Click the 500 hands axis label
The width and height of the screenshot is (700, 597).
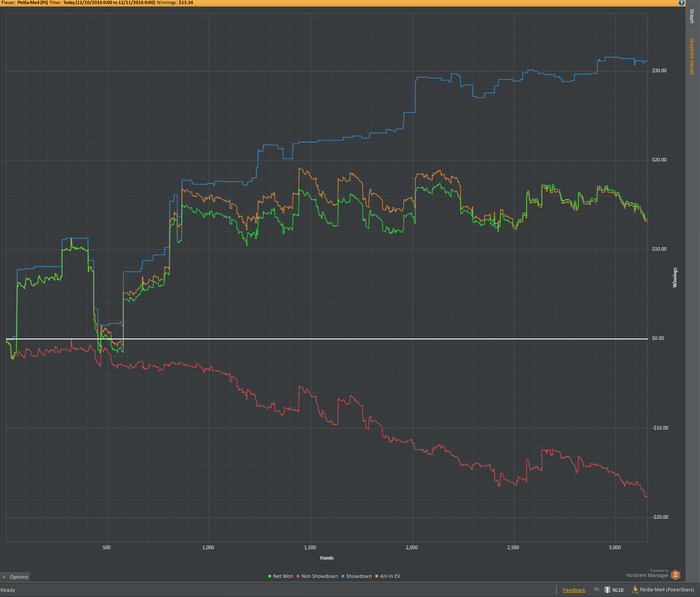coord(106,547)
